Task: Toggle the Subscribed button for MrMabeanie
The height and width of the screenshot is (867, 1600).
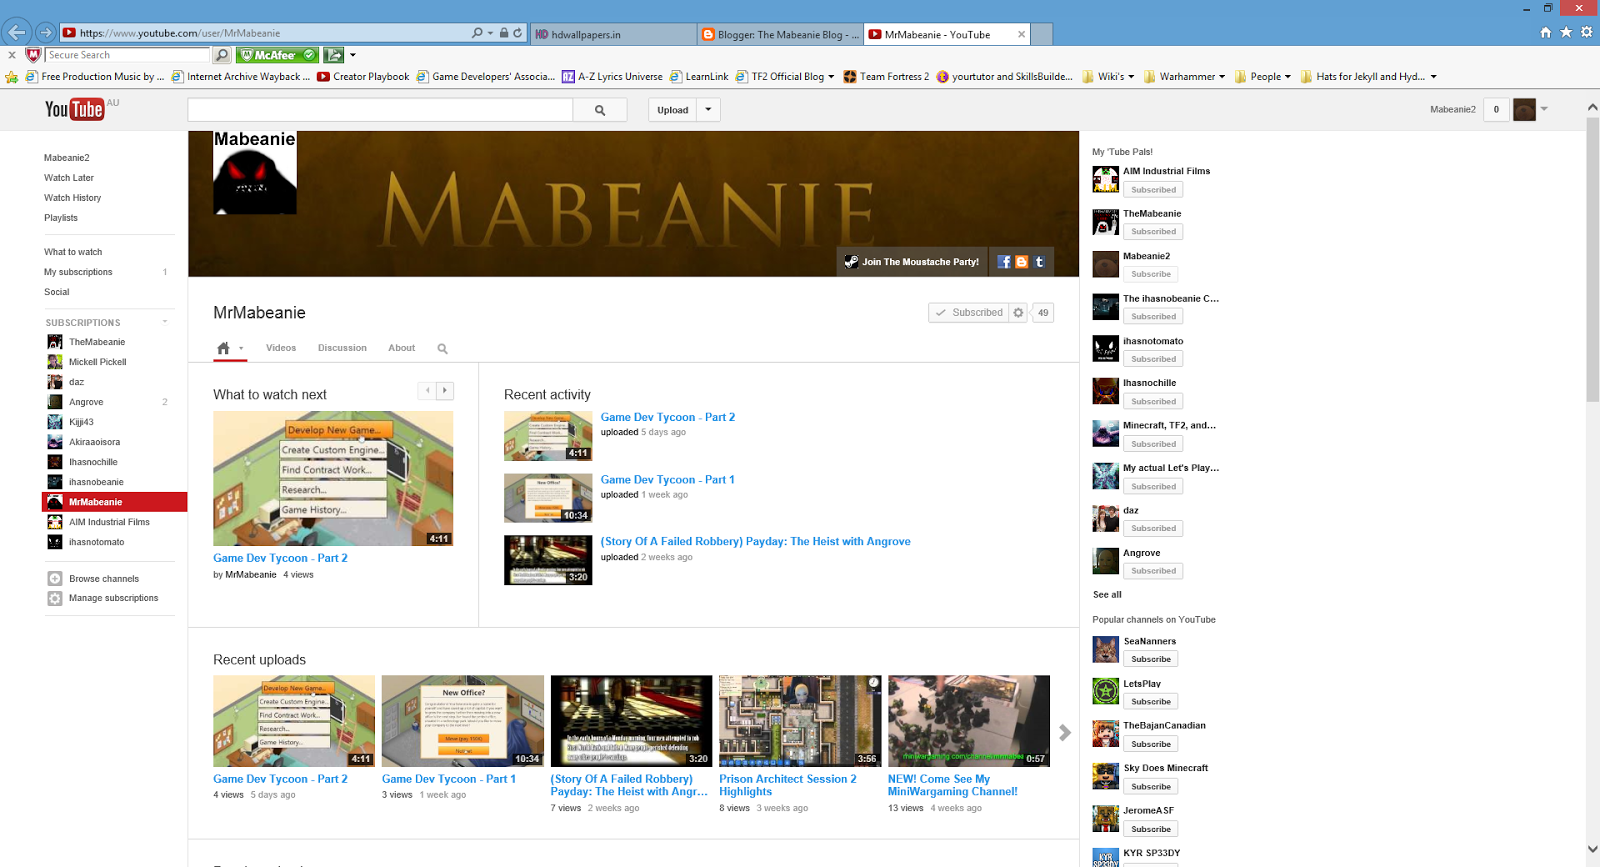Action: [968, 313]
